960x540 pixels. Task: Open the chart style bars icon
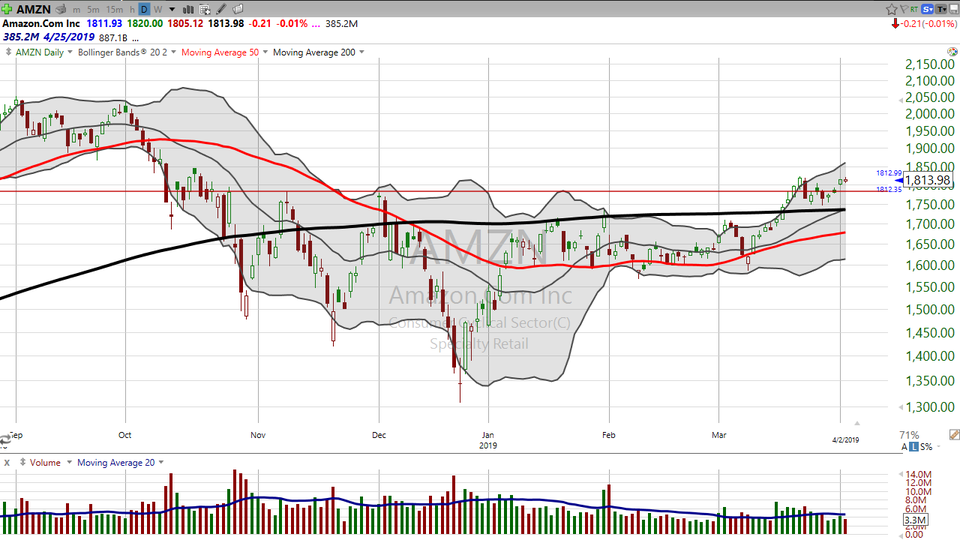pos(188,9)
